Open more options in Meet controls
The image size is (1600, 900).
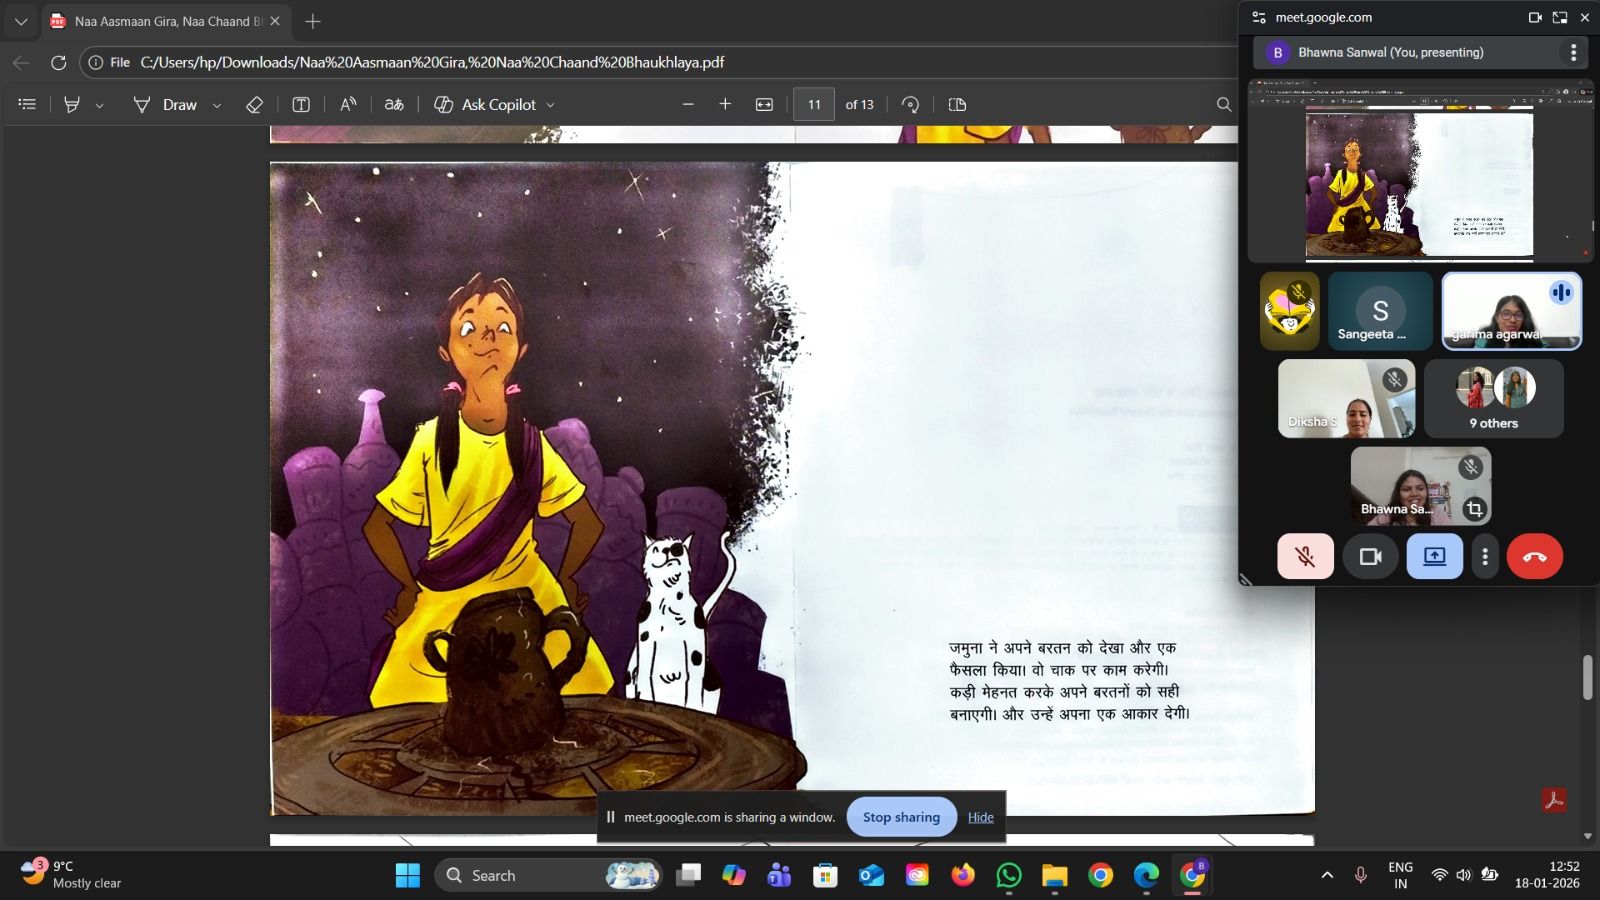pos(1485,556)
